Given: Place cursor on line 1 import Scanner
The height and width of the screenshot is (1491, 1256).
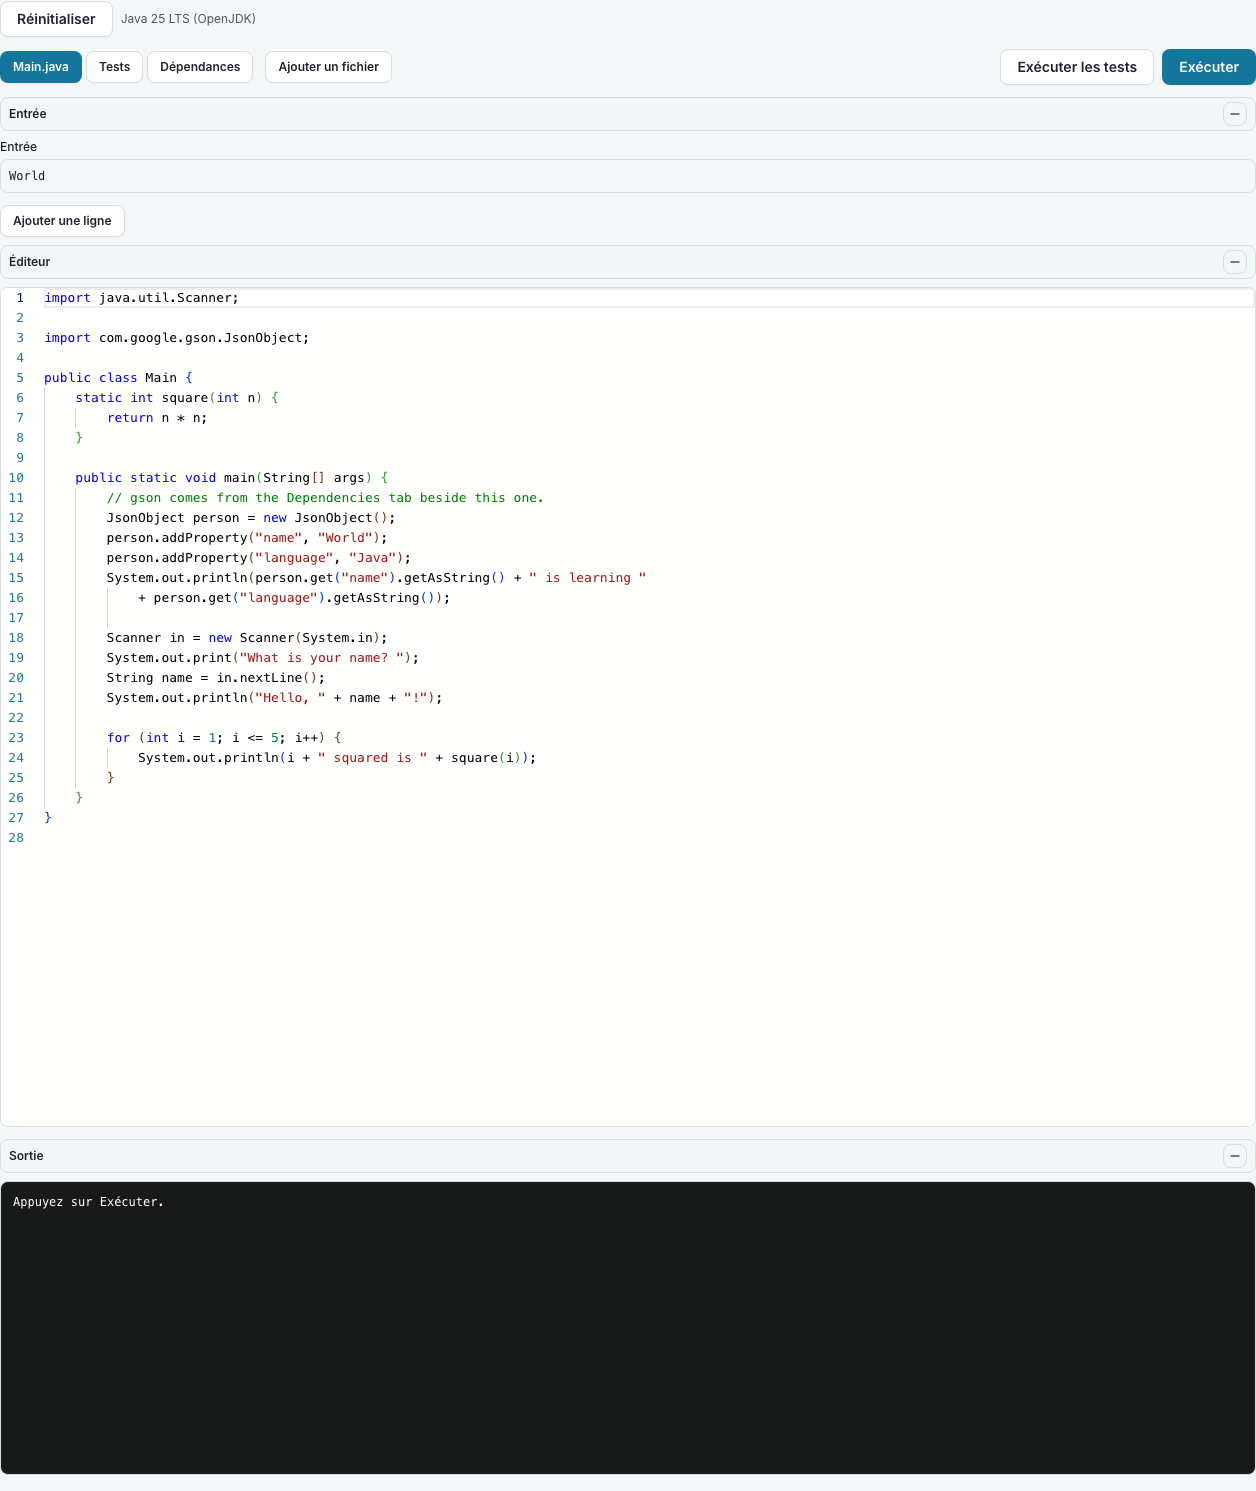Looking at the screenshot, I should coord(141,298).
